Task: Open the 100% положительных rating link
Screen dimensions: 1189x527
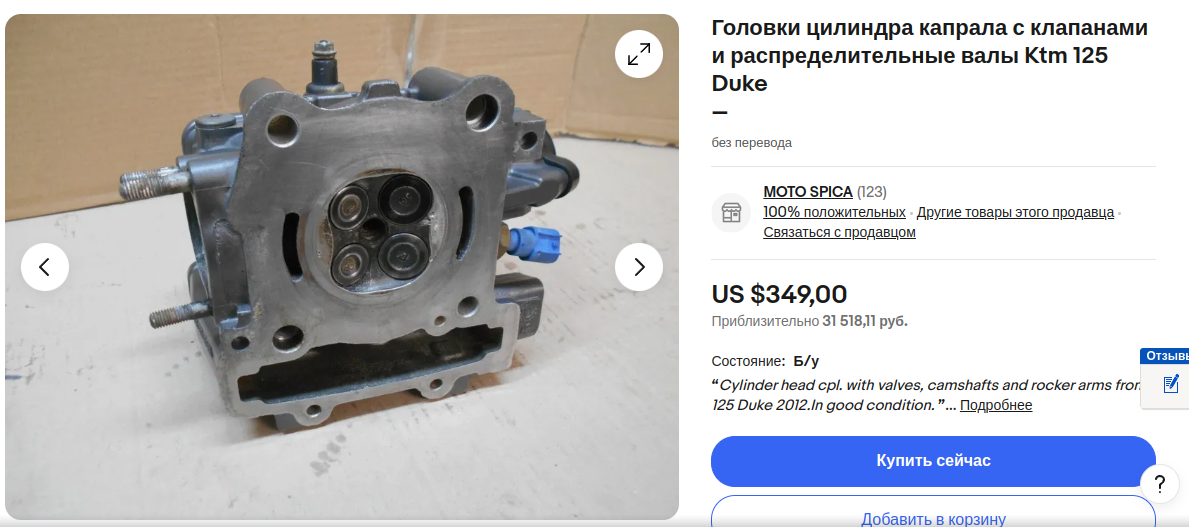Action: [834, 212]
